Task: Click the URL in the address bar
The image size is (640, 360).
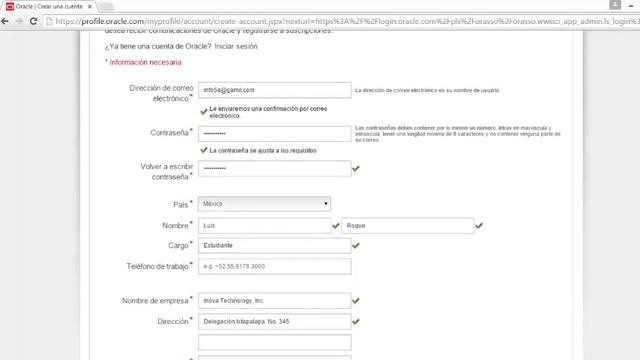Action: pos(347,21)
